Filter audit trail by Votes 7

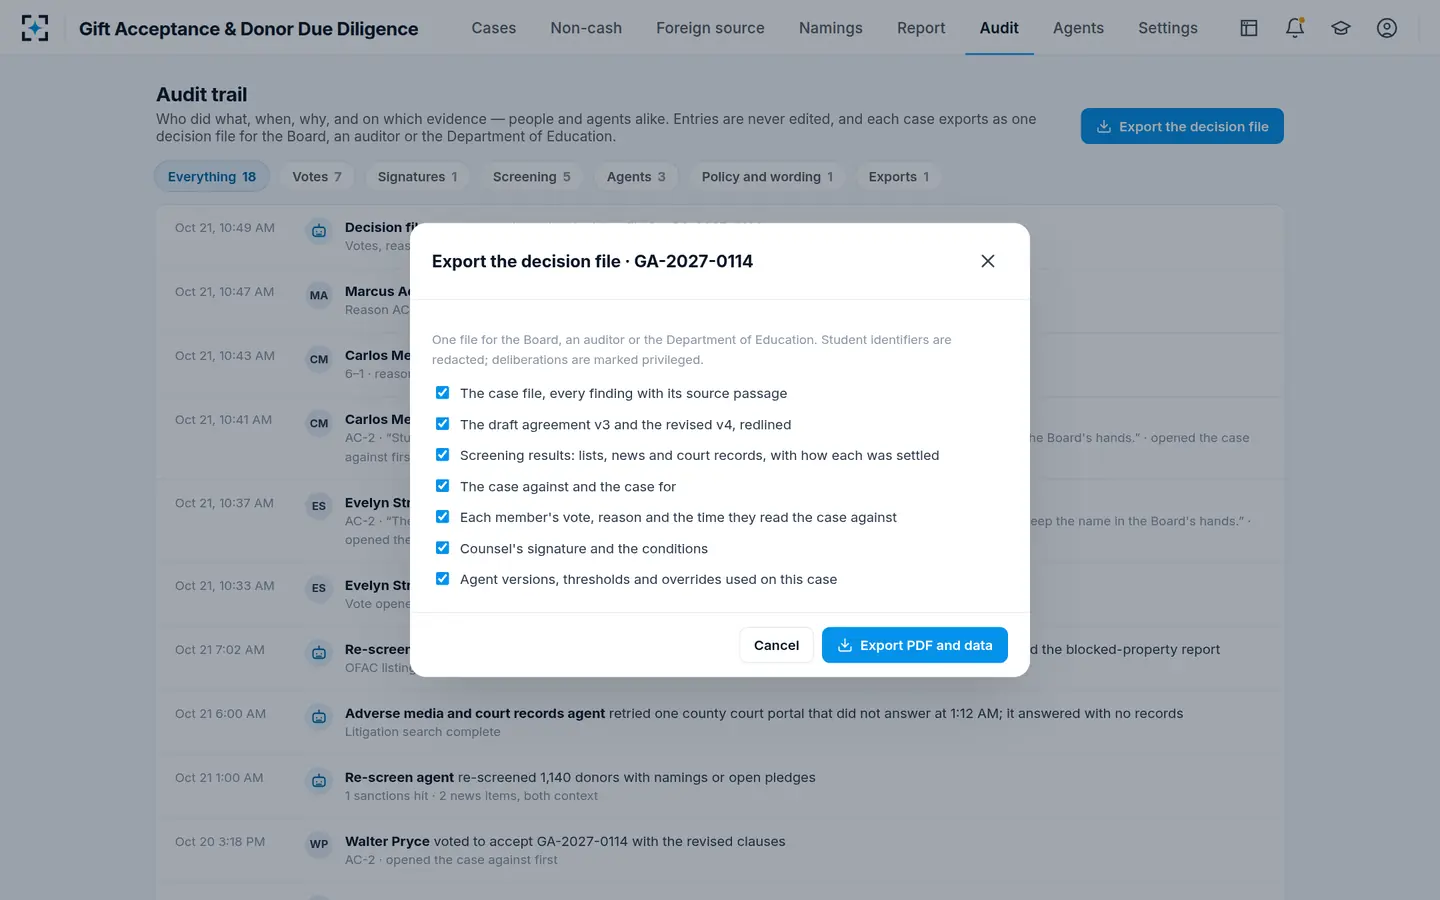pyautogui.click(x=317, y=177)
